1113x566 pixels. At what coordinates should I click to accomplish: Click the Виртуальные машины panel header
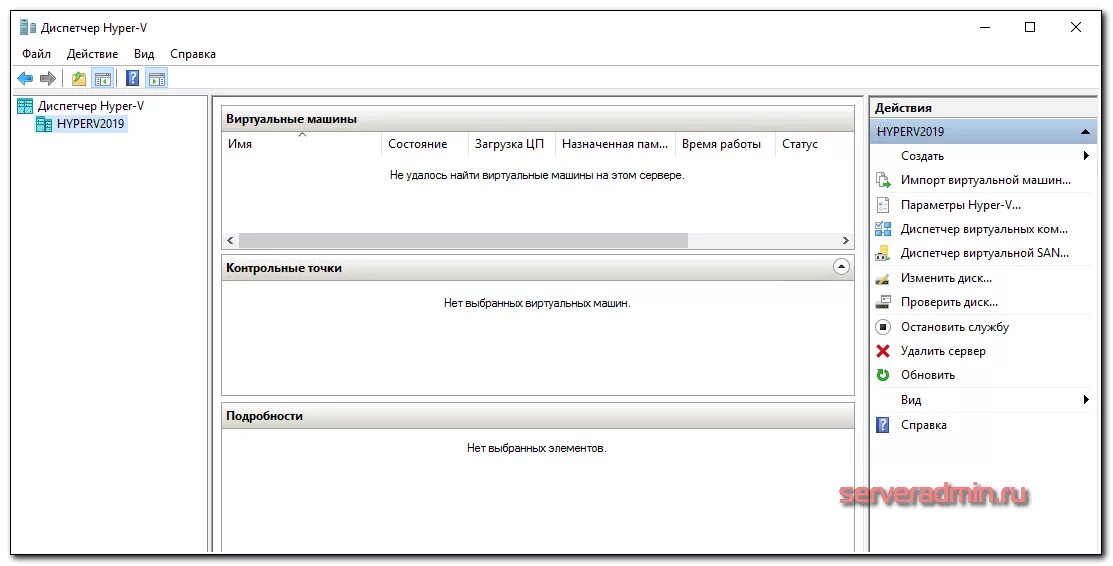point(537,119)
